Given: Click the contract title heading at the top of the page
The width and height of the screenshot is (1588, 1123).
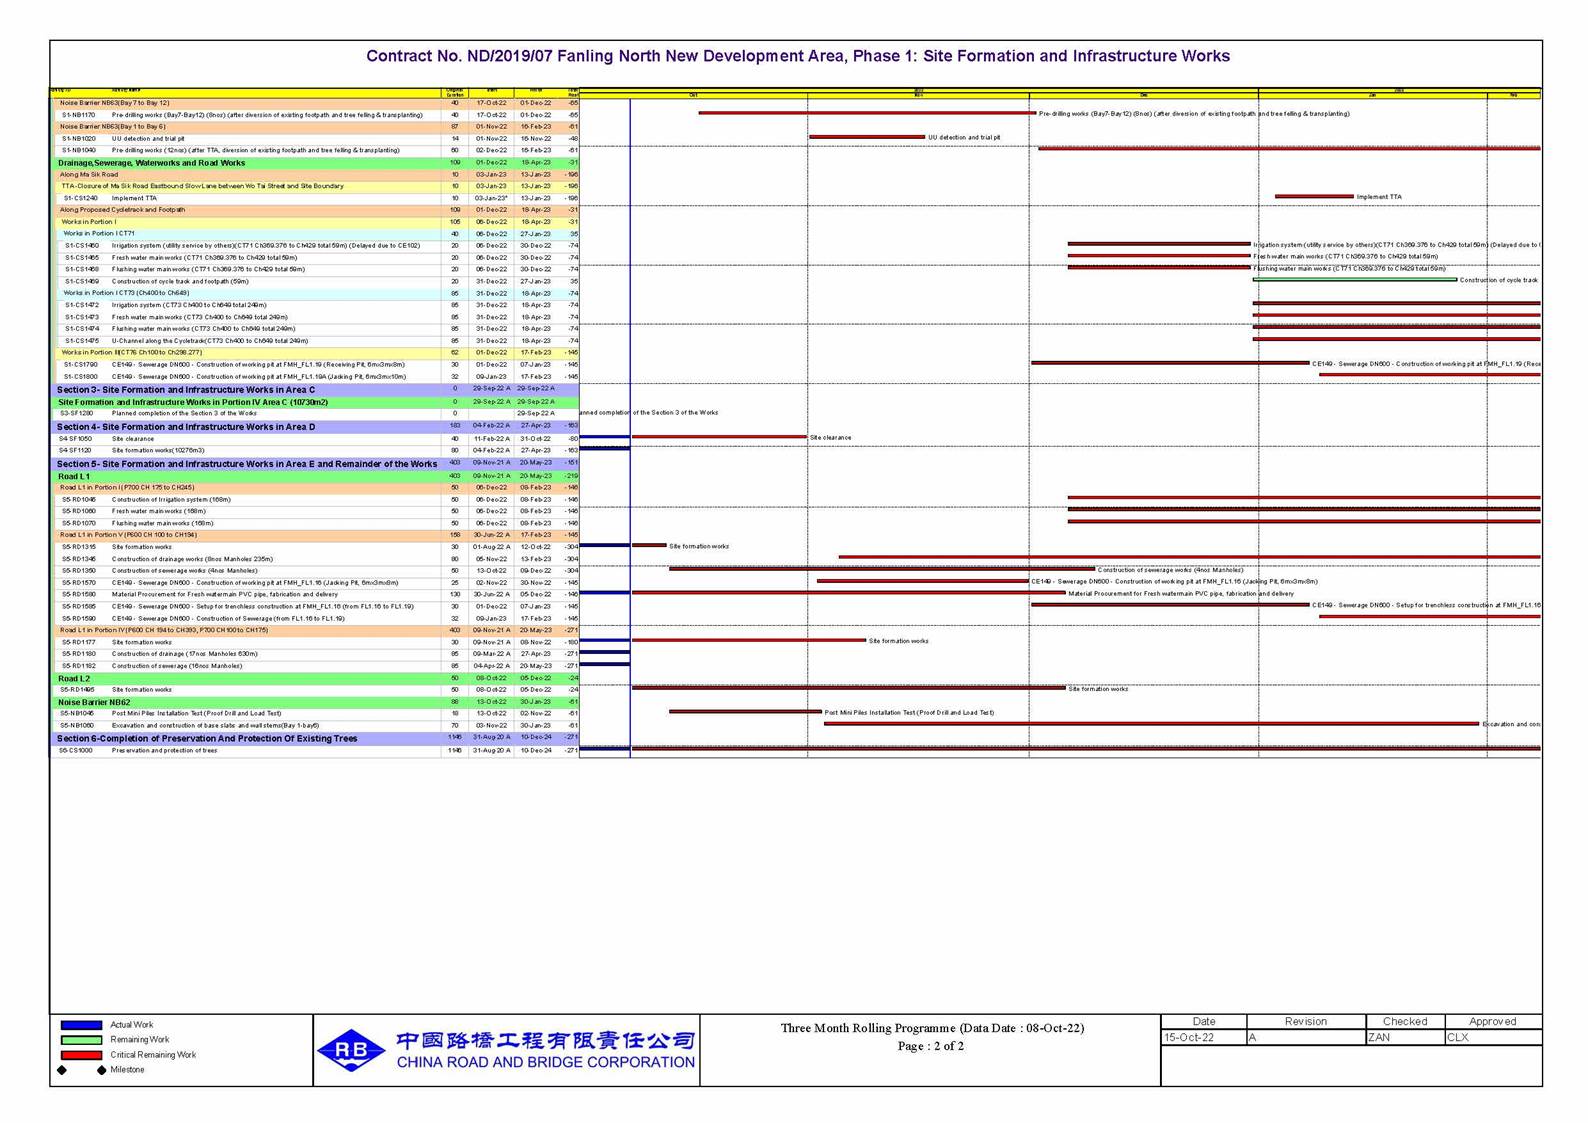Looking at the screenshot, I should pos(797,56).
